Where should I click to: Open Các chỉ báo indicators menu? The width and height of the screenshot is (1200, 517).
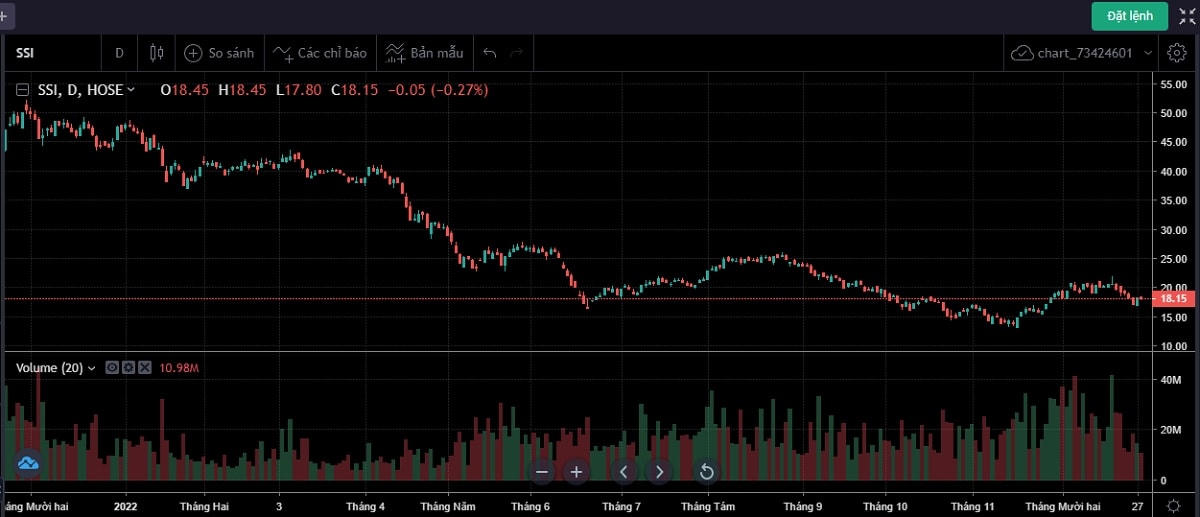pyautogui.click(x=320, y=52)
